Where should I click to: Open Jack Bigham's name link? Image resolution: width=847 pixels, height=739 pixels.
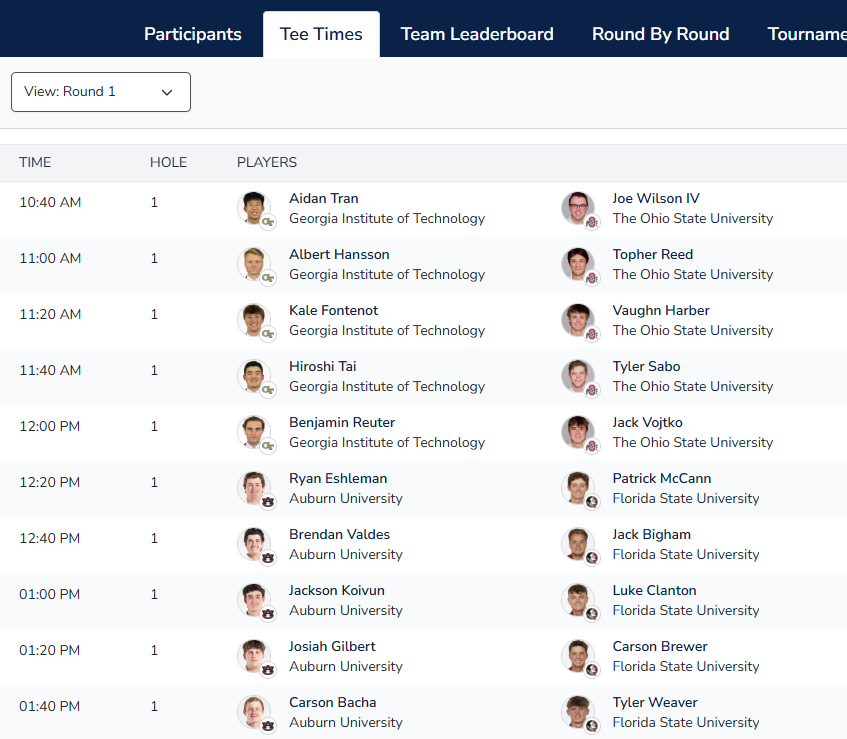[x=651, y=534]
